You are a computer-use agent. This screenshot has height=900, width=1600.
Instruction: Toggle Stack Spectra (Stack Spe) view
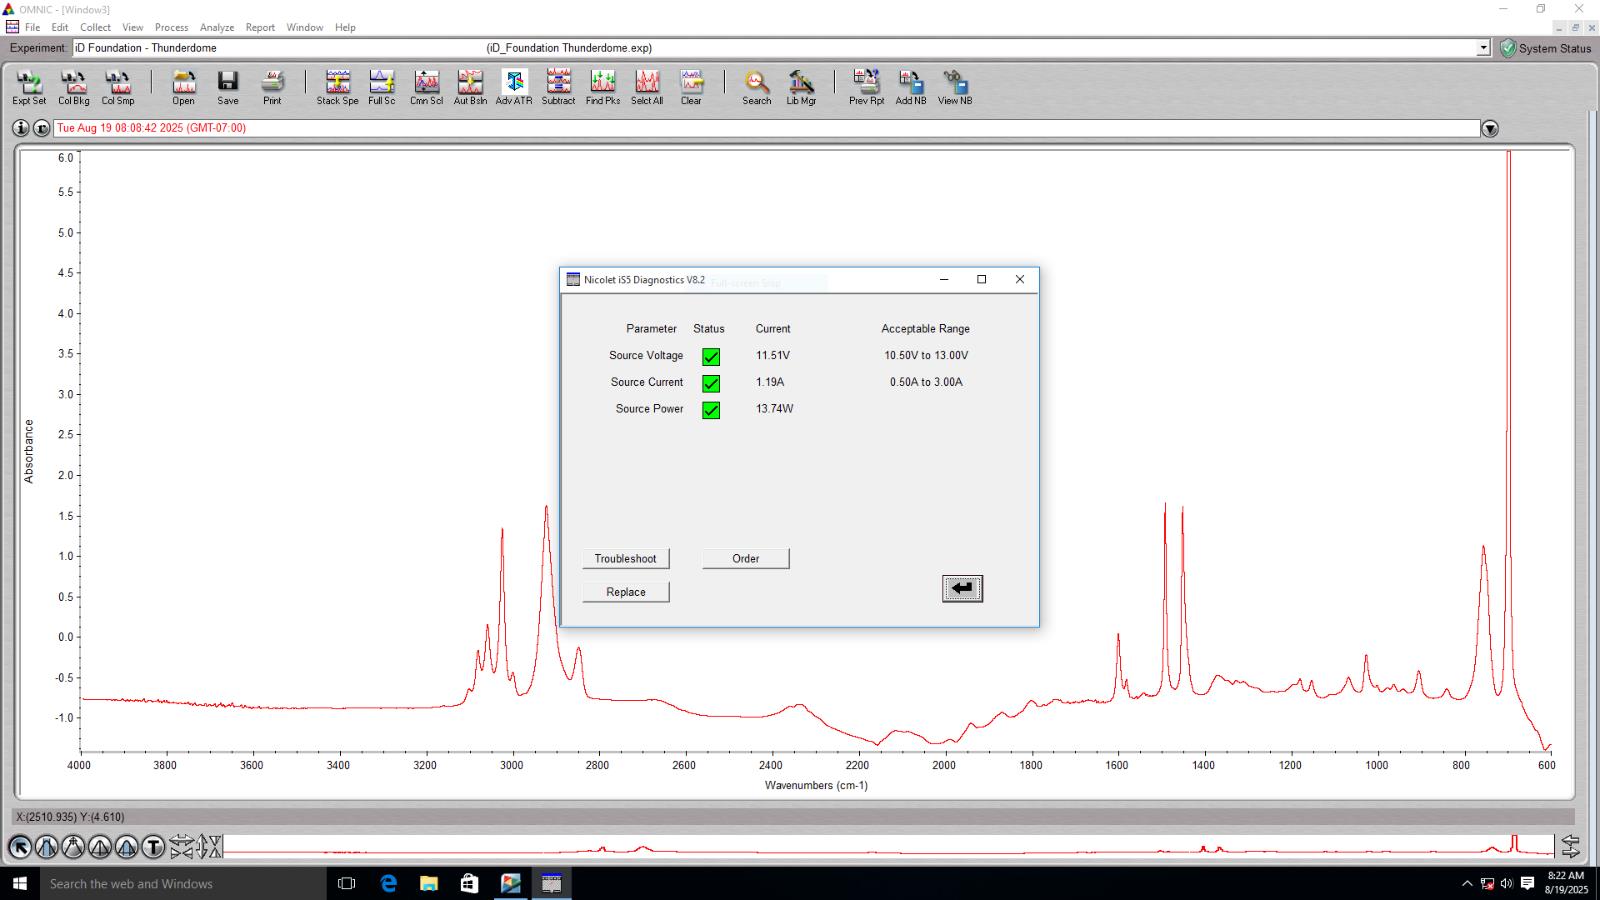click(338, 87)
